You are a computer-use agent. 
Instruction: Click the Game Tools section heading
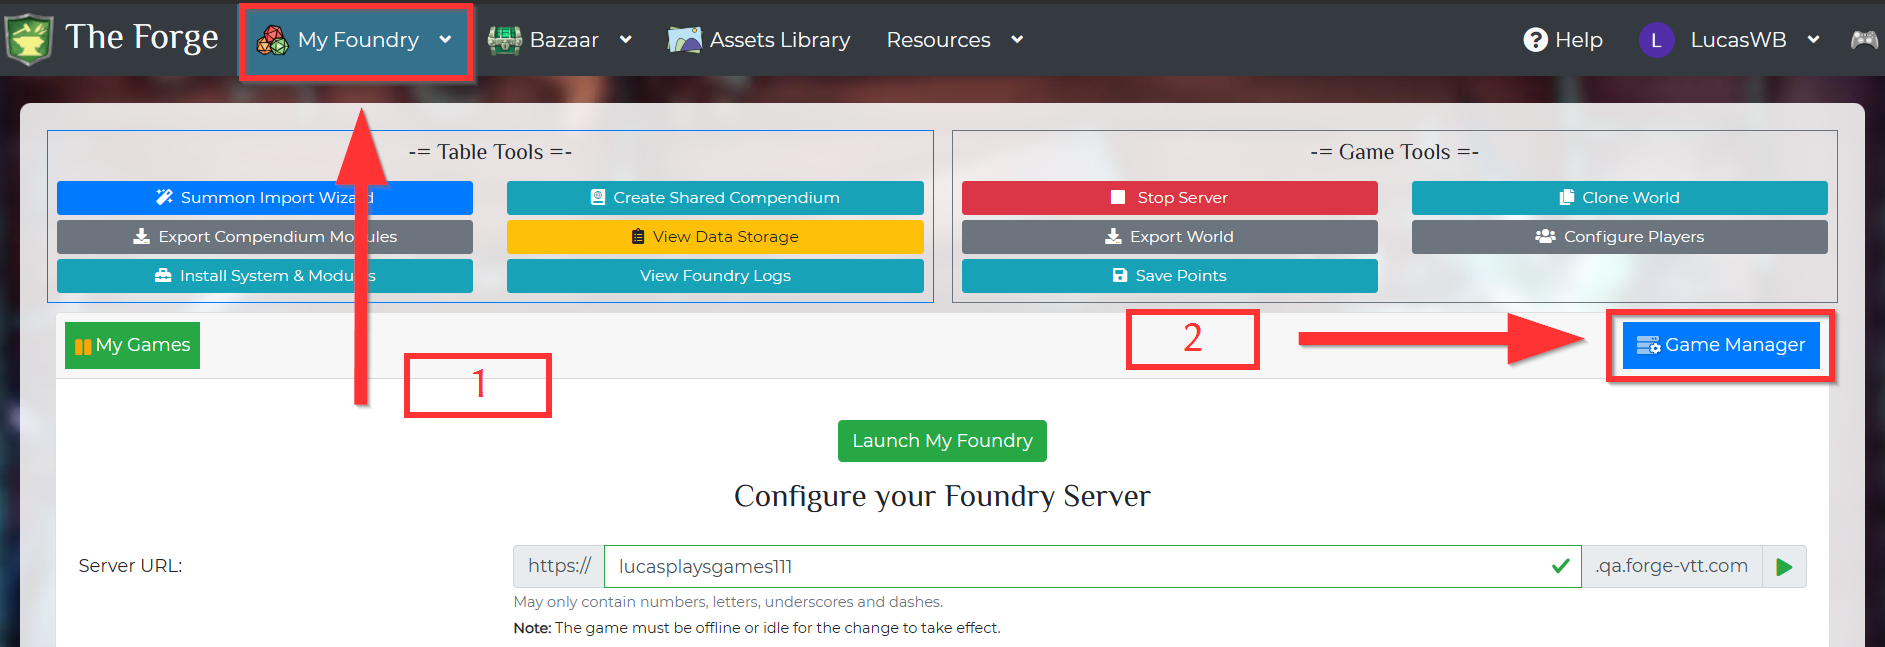point(1394,152)
